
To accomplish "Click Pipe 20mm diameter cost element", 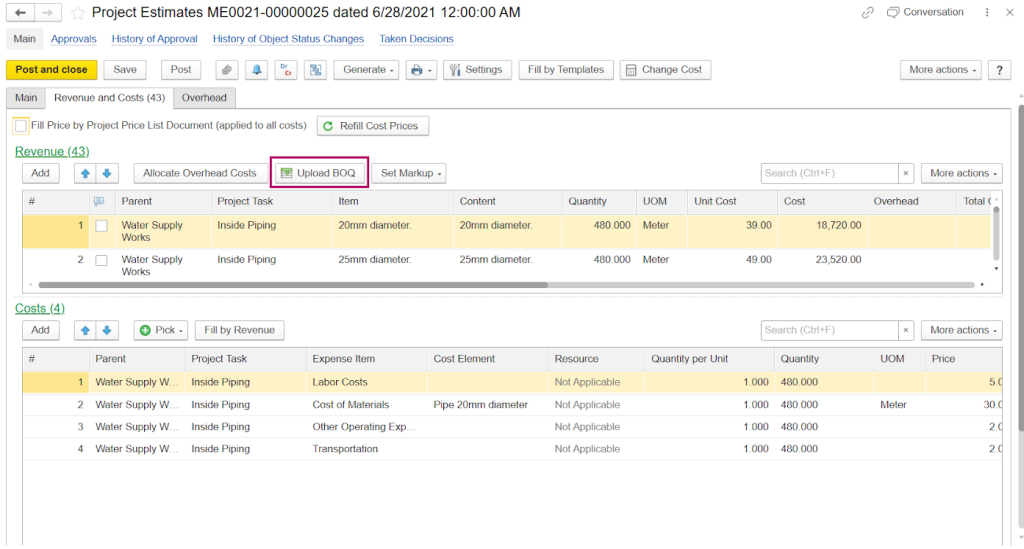I will pos(481,405).
